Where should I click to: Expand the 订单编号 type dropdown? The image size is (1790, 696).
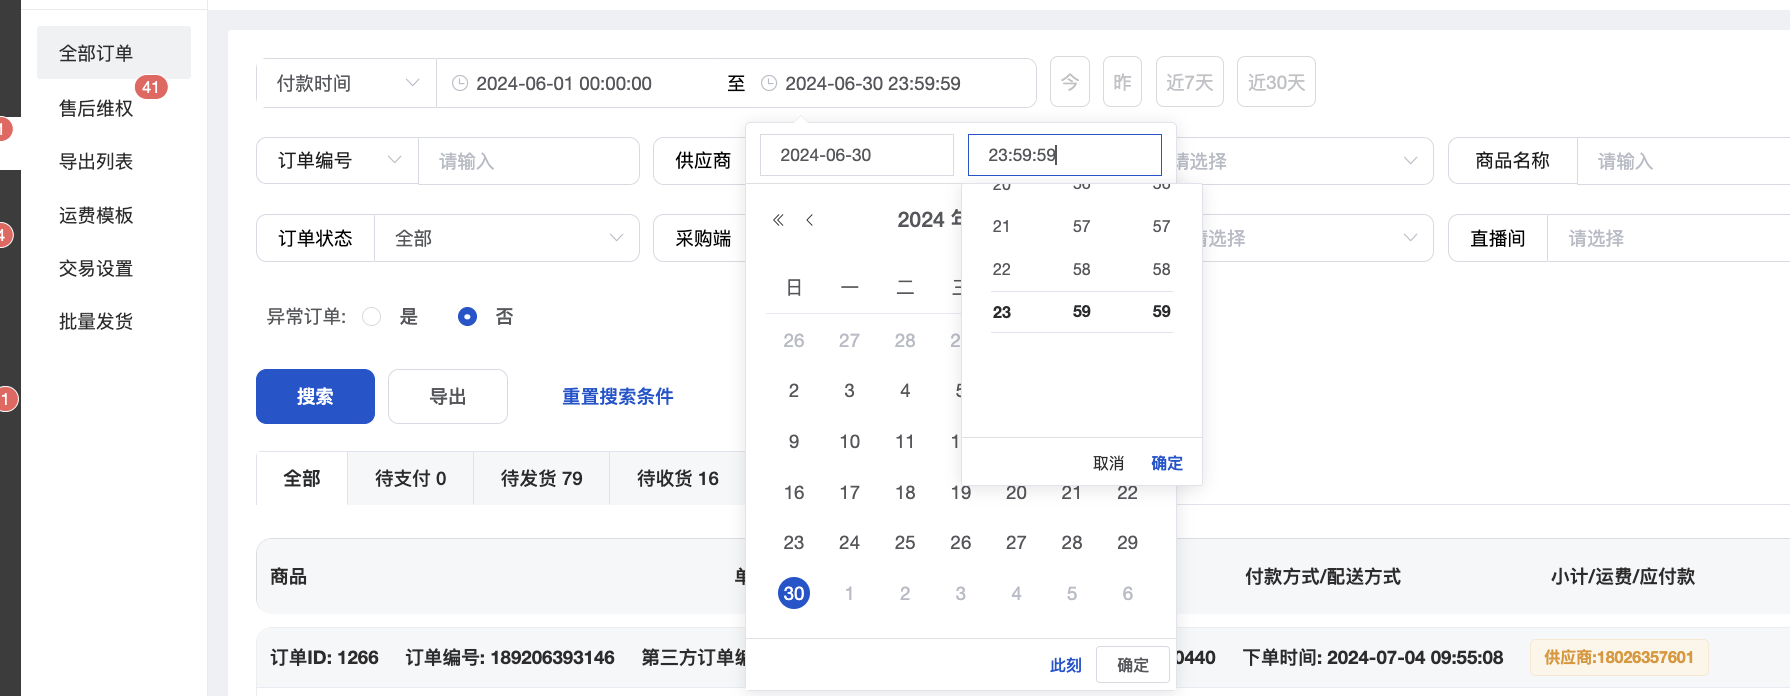pyautogui.click(x=337, y=161)
